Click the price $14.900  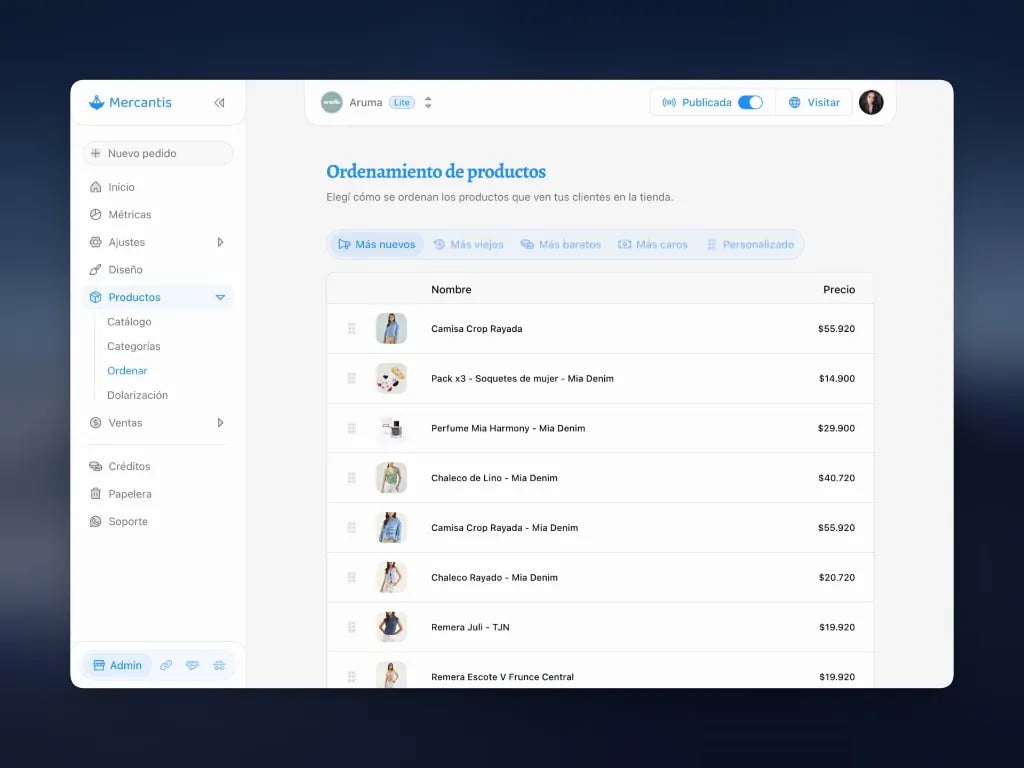pyautogui.click(x=837, y=379)
